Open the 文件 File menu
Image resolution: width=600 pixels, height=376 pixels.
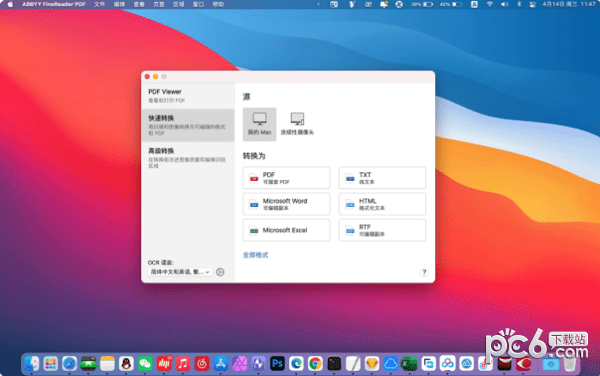(99, 4)
